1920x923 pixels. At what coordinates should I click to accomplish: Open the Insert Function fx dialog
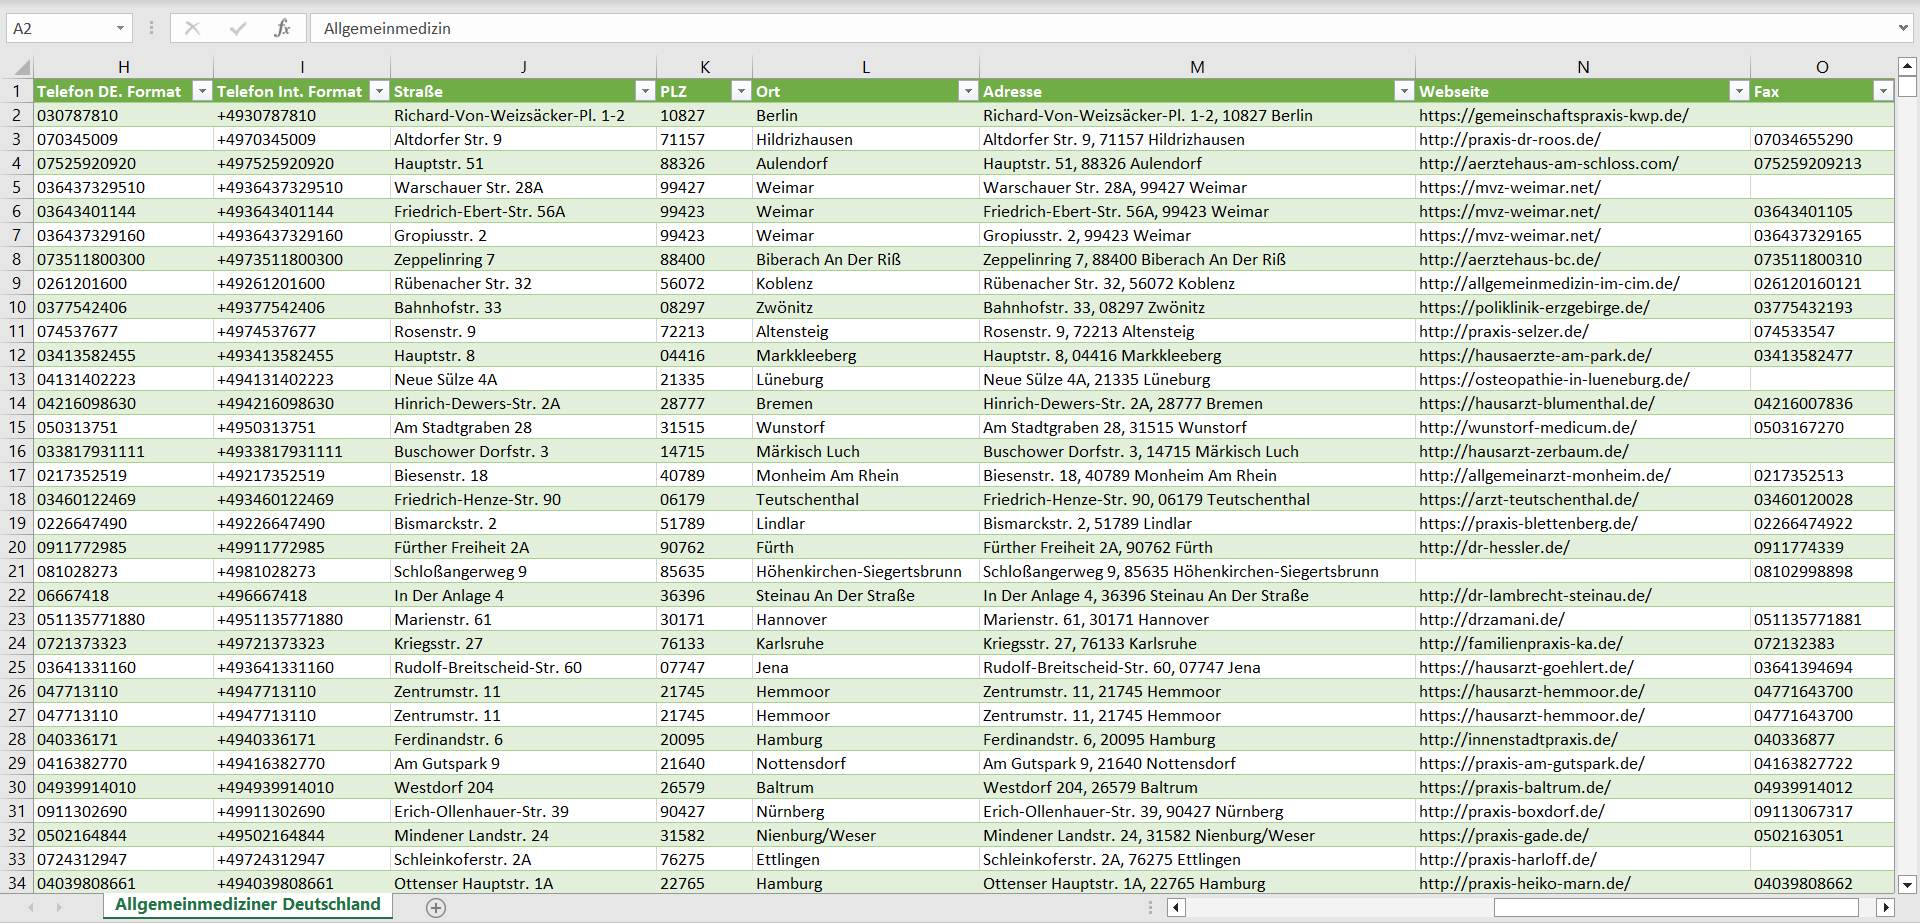tap(282, 28)
